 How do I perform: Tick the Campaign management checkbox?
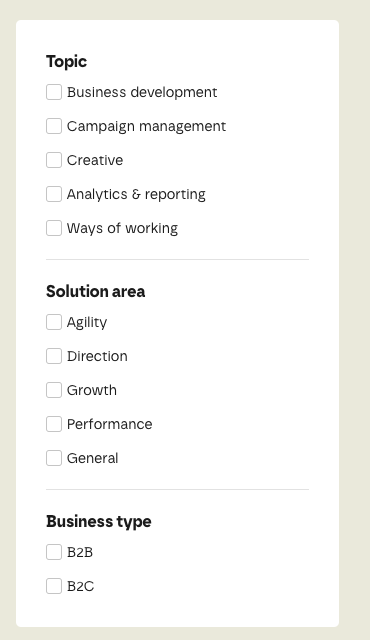tap(54, 126)
